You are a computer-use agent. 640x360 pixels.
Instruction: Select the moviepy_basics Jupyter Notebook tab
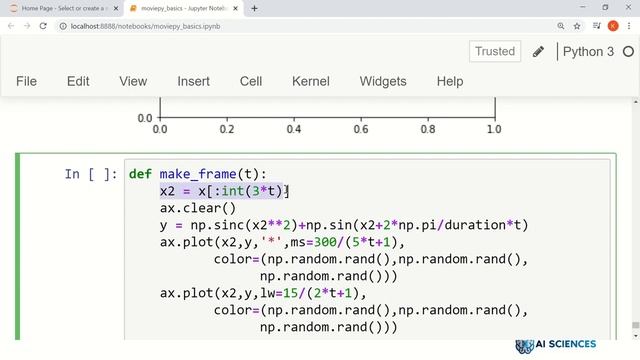click(184, 8)
